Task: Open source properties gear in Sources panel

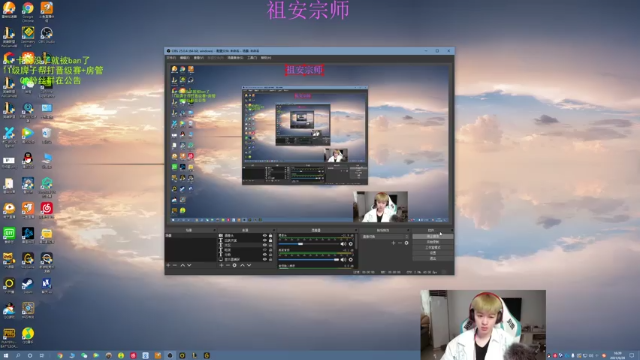Action: click(x=235, y=265)
